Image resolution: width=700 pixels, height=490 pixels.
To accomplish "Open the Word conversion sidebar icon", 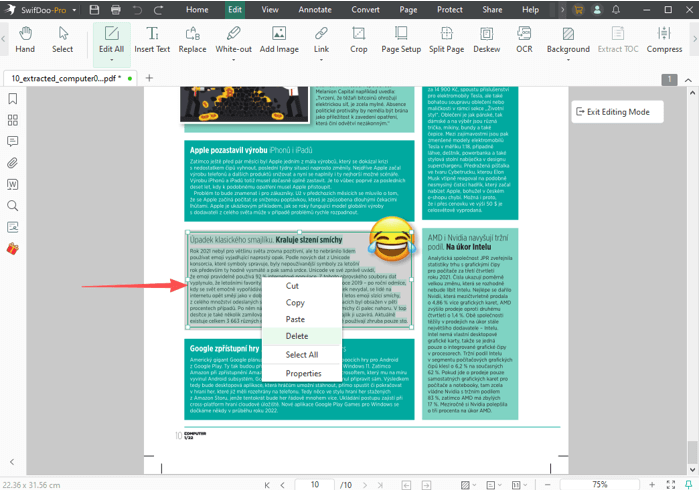I will 12,184.
